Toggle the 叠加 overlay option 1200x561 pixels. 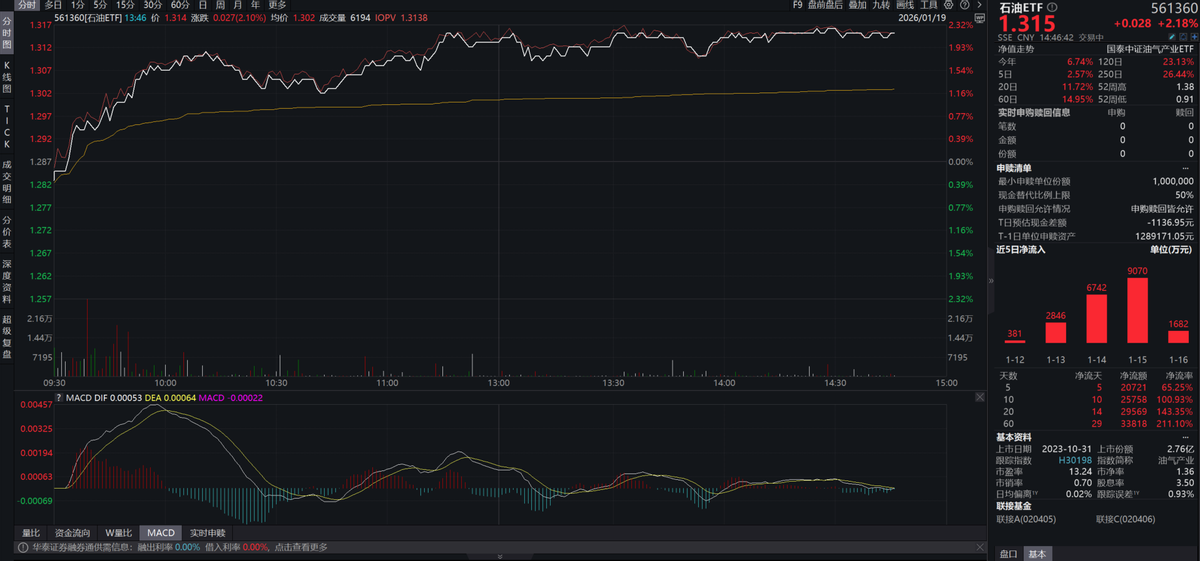[x=857, y=5]
